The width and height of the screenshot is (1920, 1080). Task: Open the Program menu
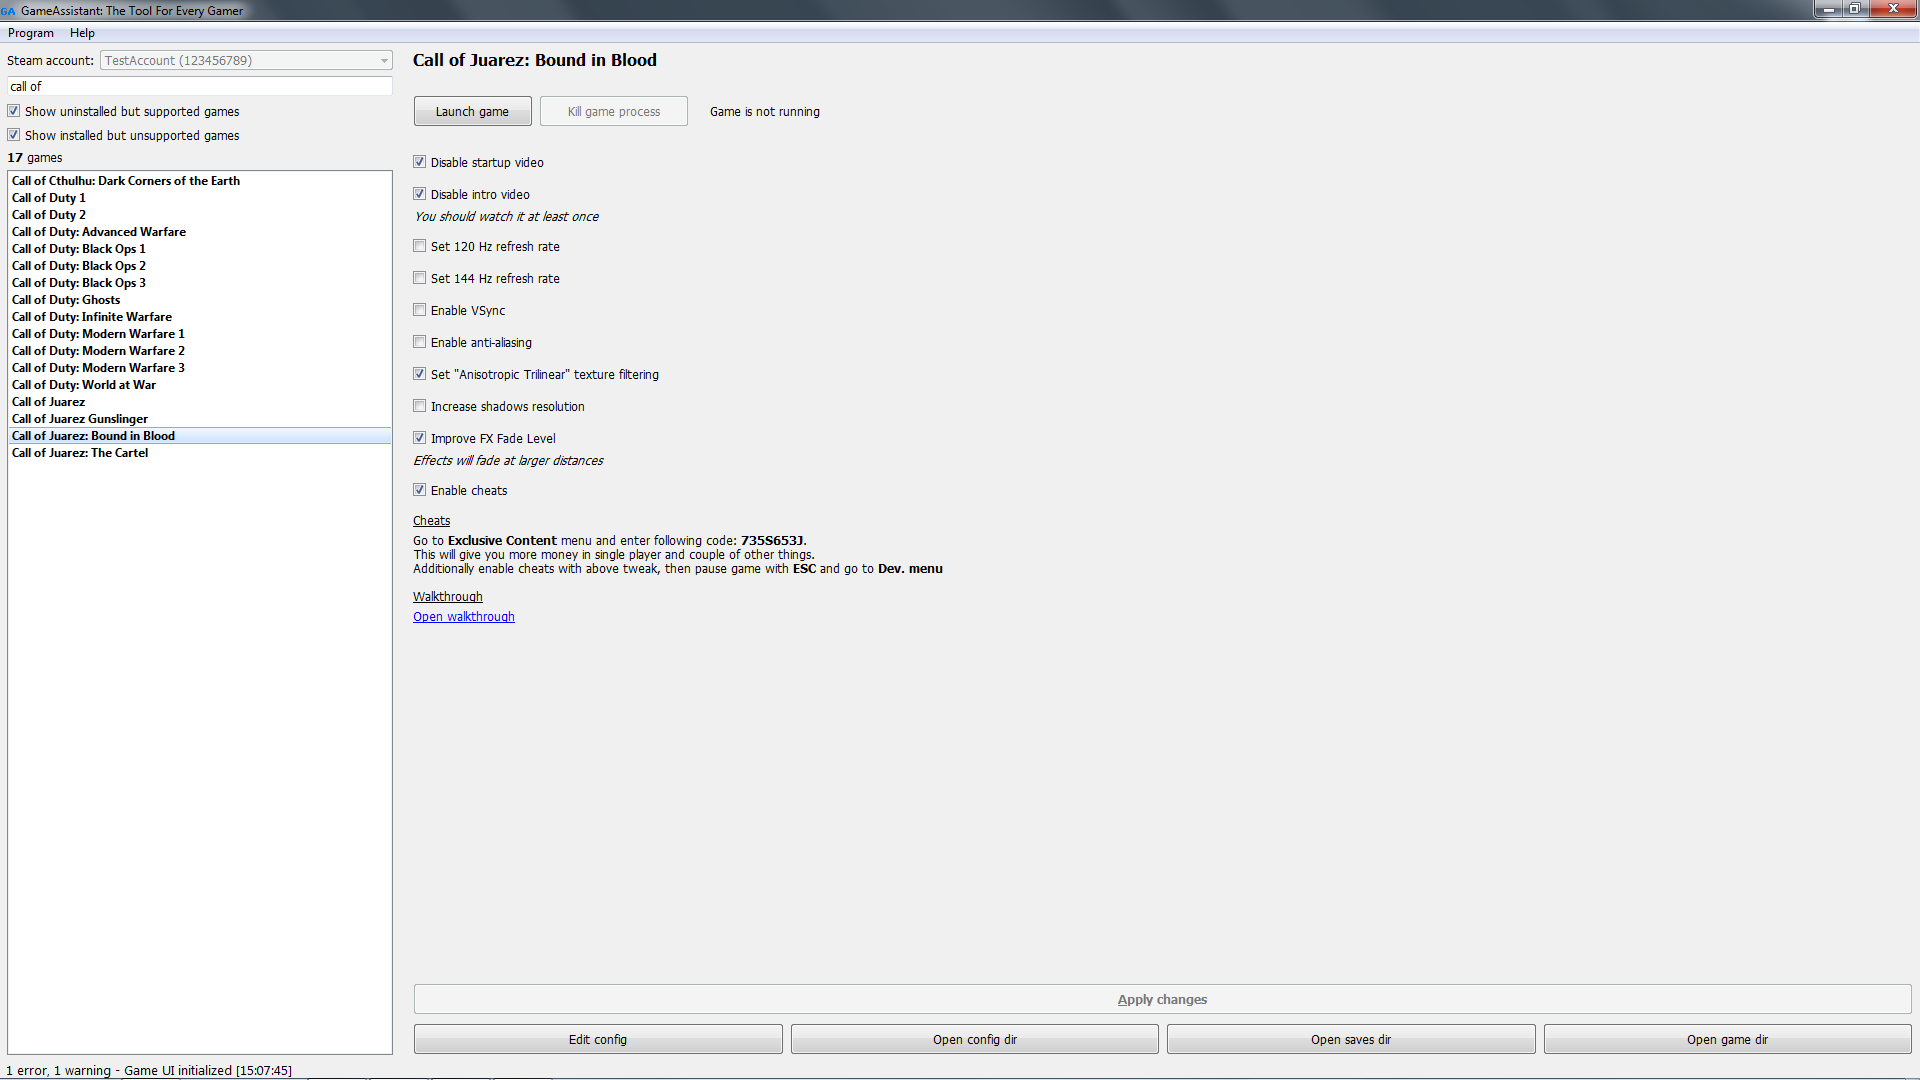pos(29,33)
